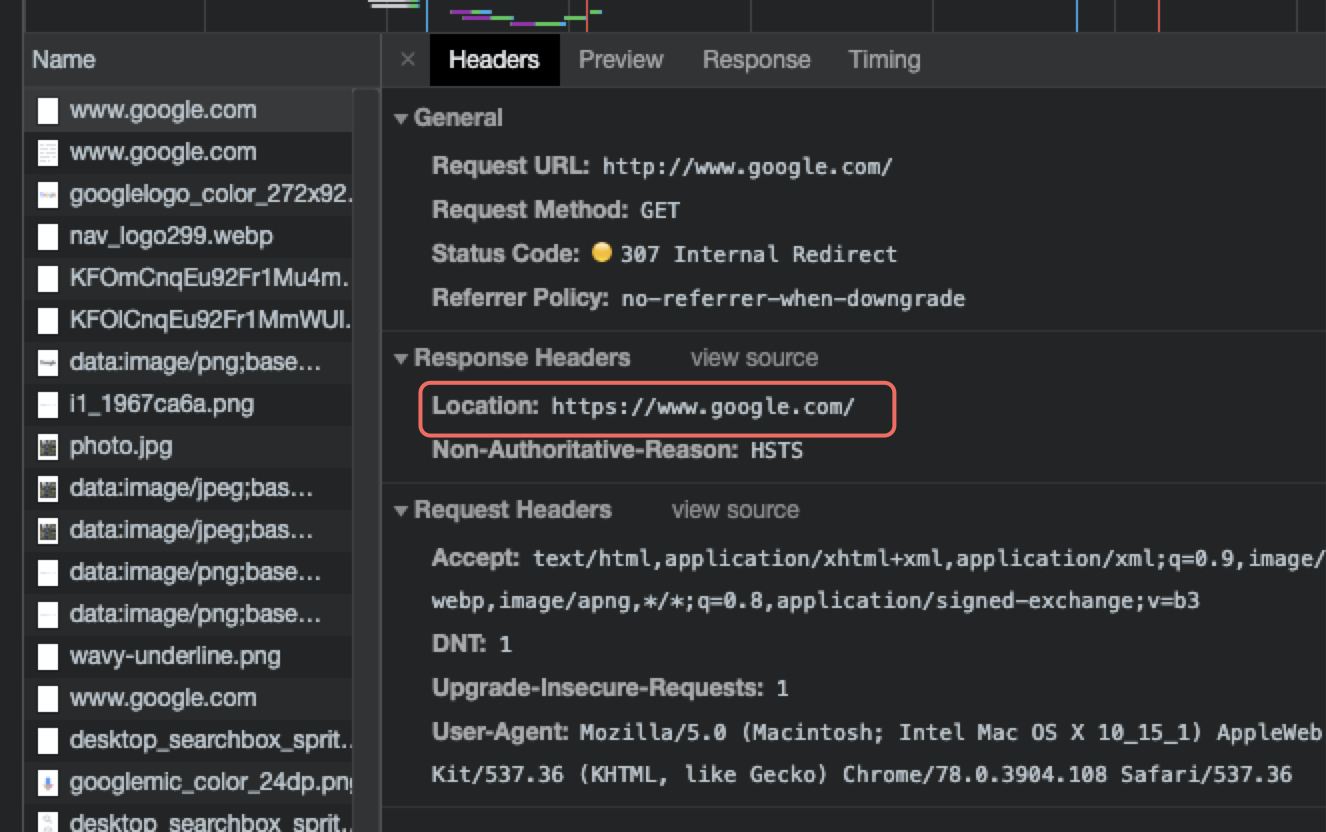Viewport: 1326px width, 832px height.
Task: Click the thumbnail icon beside i1_1967ca6a.png
Action: point(47,404)
